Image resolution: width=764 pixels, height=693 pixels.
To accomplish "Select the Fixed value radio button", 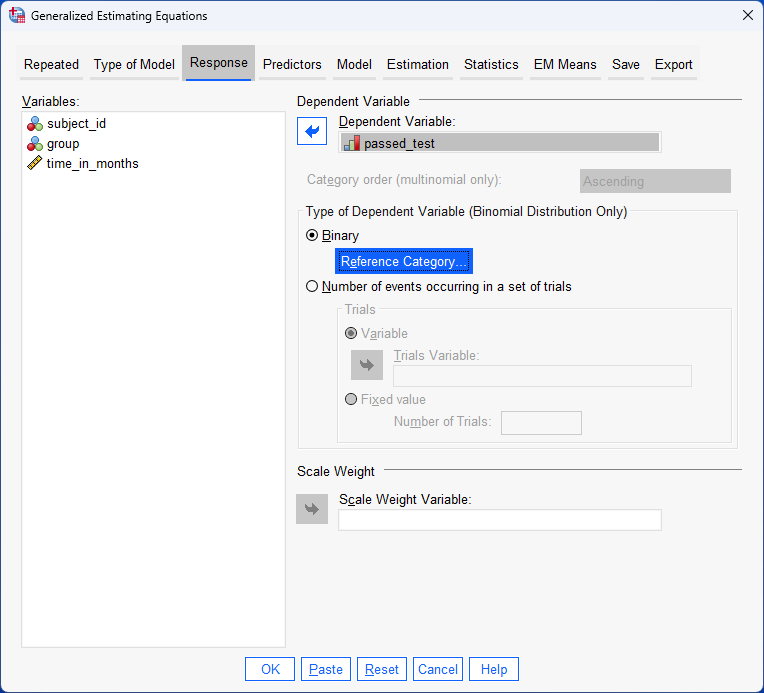I will [351, 400].
